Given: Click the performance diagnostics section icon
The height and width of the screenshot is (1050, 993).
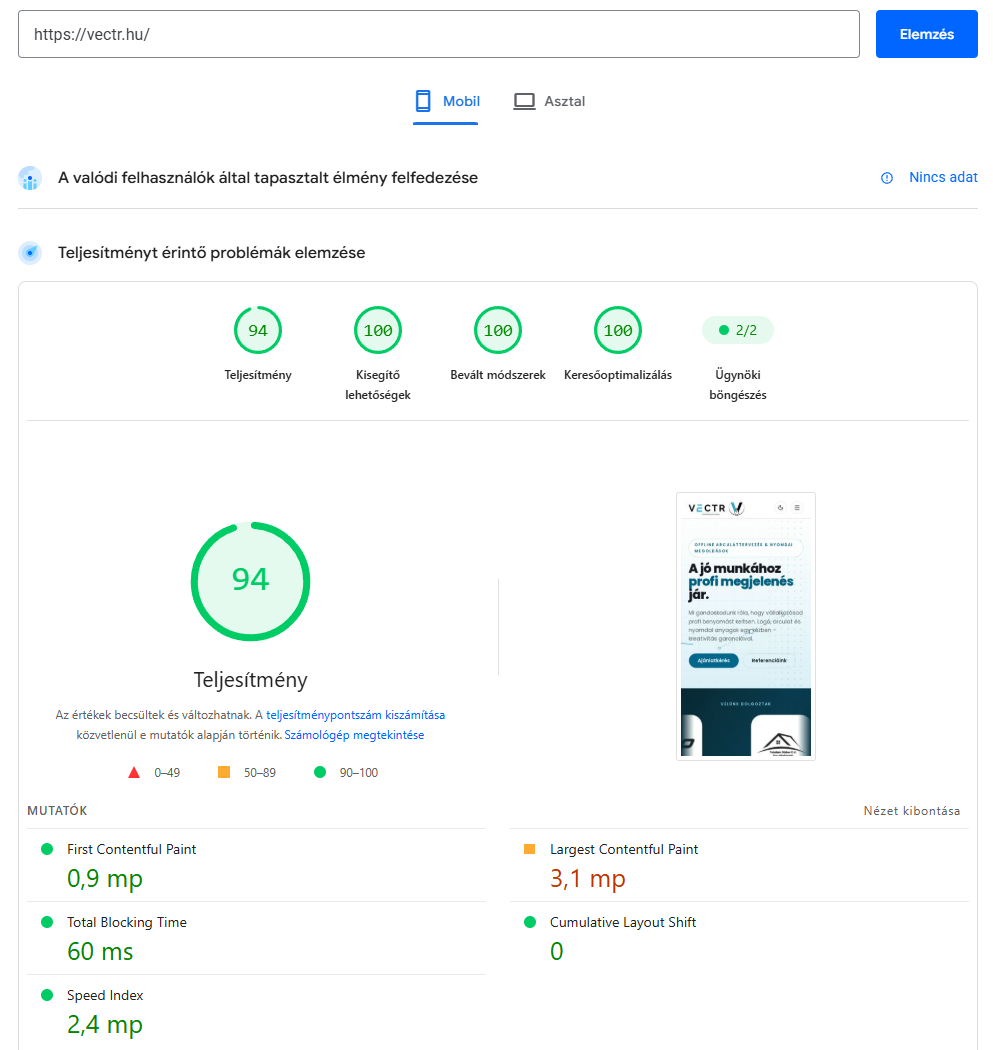Looking at the screenshot, I should pyautogui.click(x=30, y=253).
